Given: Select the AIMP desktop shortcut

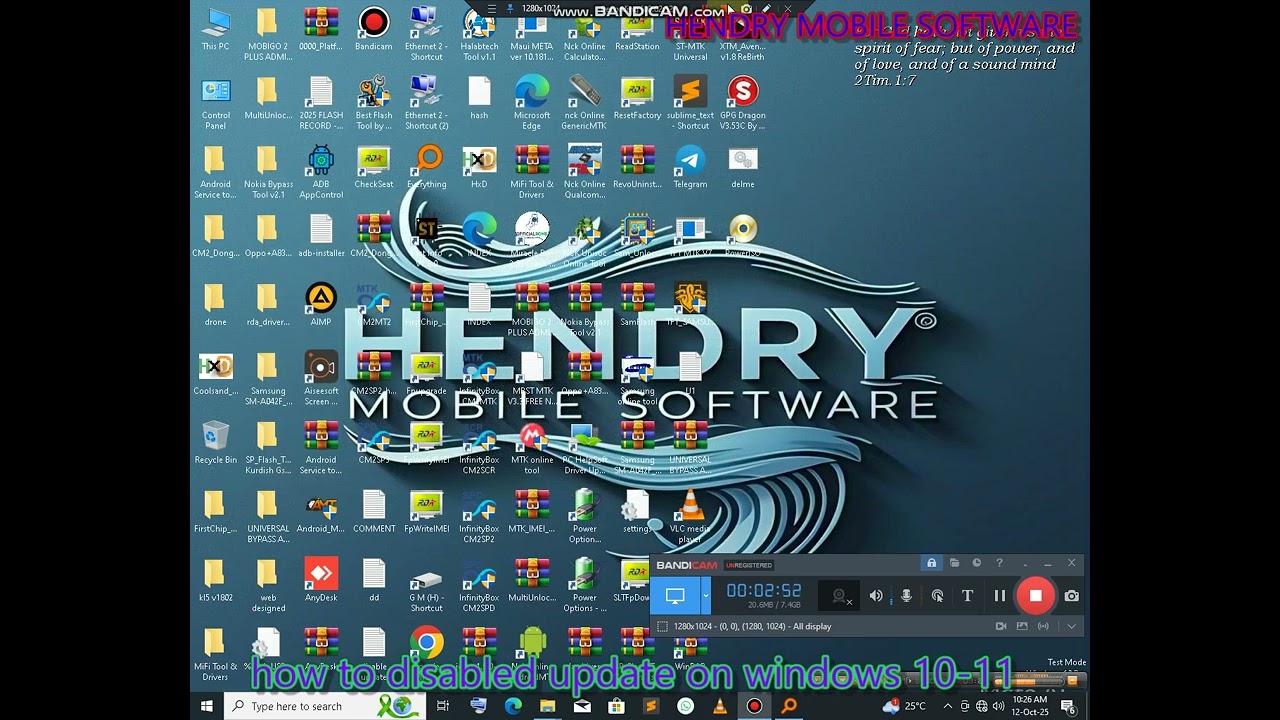Looking at the screenshot, I should pos(321,305).
